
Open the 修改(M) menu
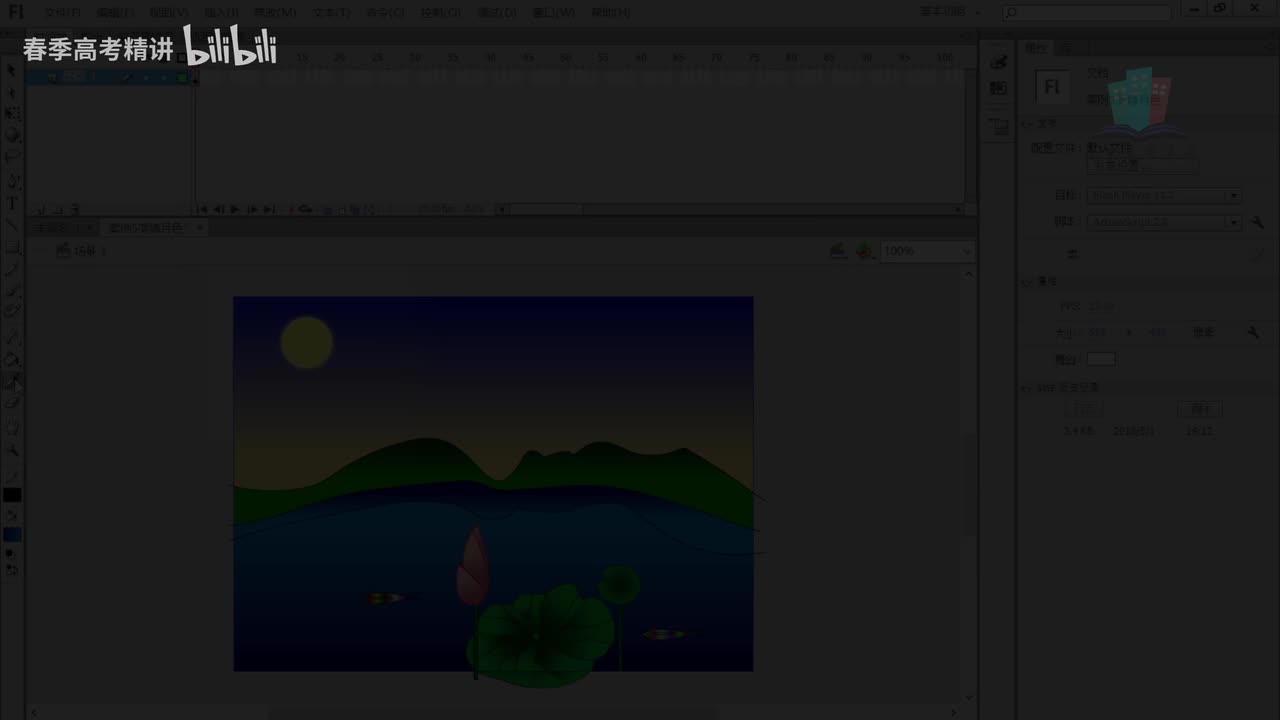[x=274, y=13]
